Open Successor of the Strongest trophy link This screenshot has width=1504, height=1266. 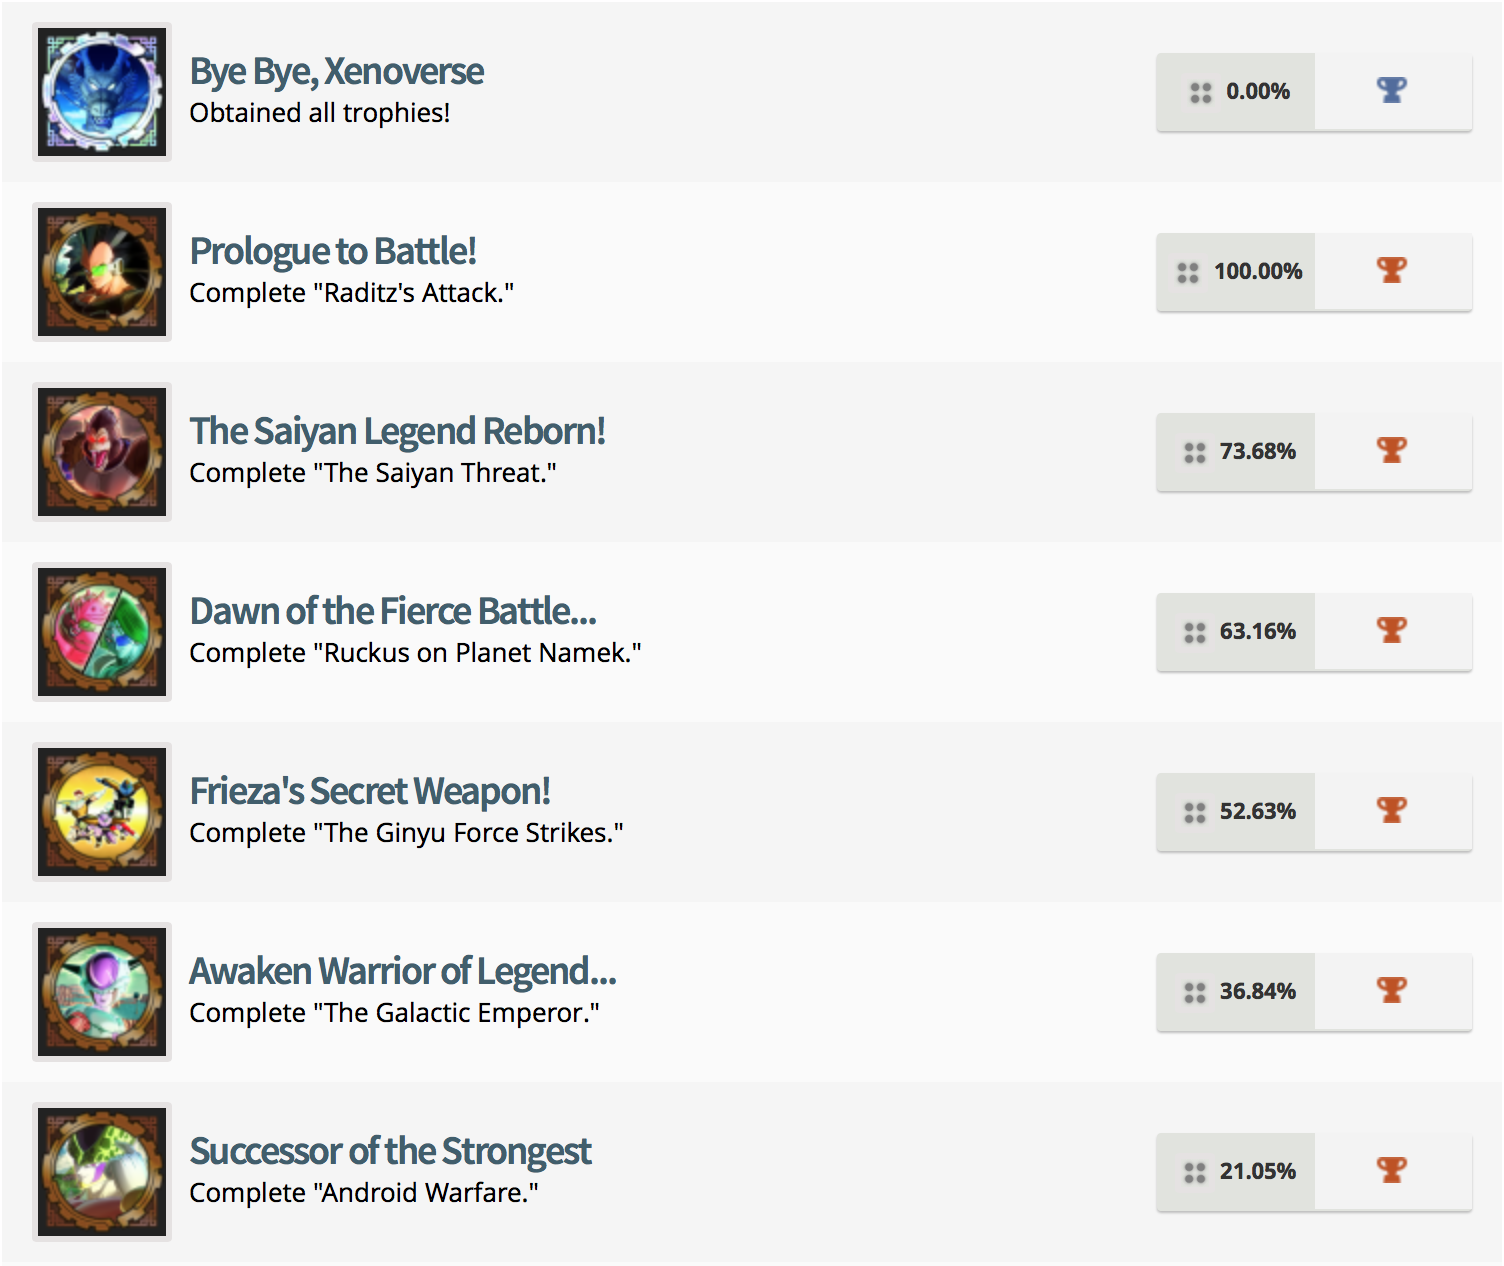tap(390, 1152)
